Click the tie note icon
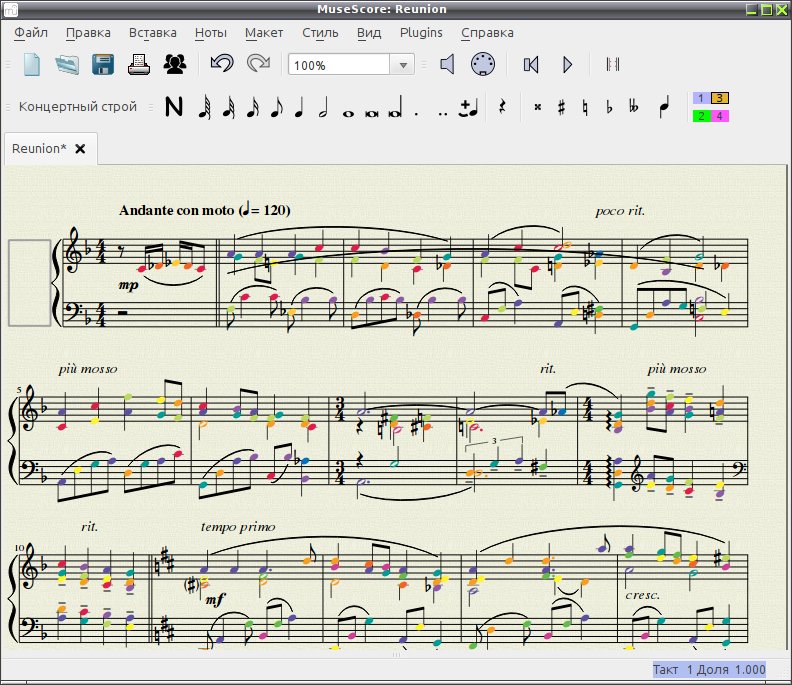Screen dimensions: 792x685 (x=469, y=107)
